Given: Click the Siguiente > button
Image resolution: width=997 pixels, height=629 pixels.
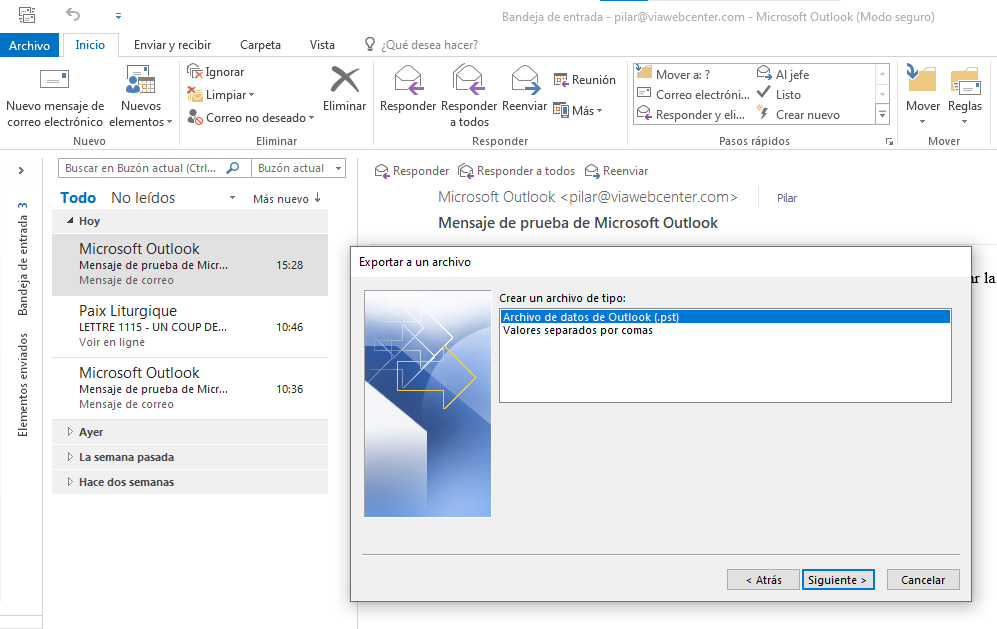Looking at the screenshot, I should 838,579.
